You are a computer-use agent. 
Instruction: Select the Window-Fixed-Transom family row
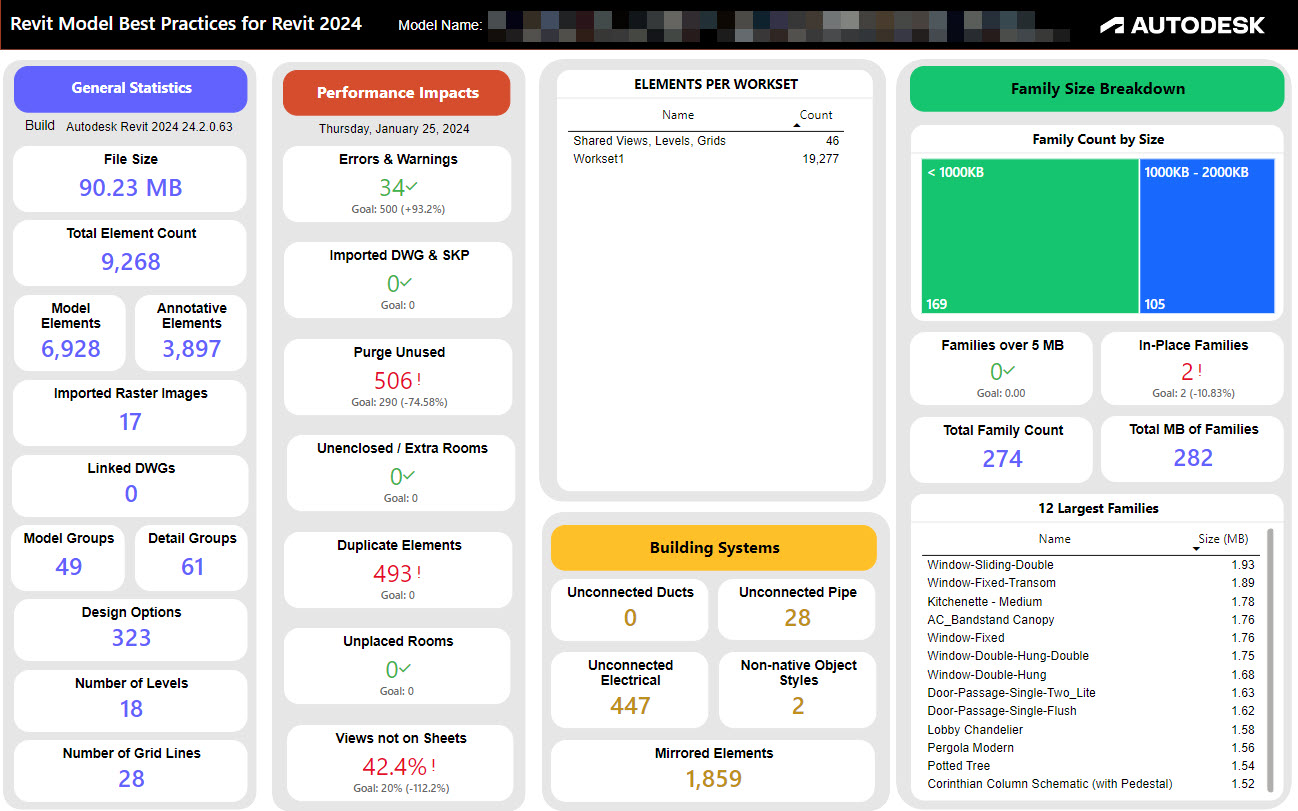tap(1090, 583)
